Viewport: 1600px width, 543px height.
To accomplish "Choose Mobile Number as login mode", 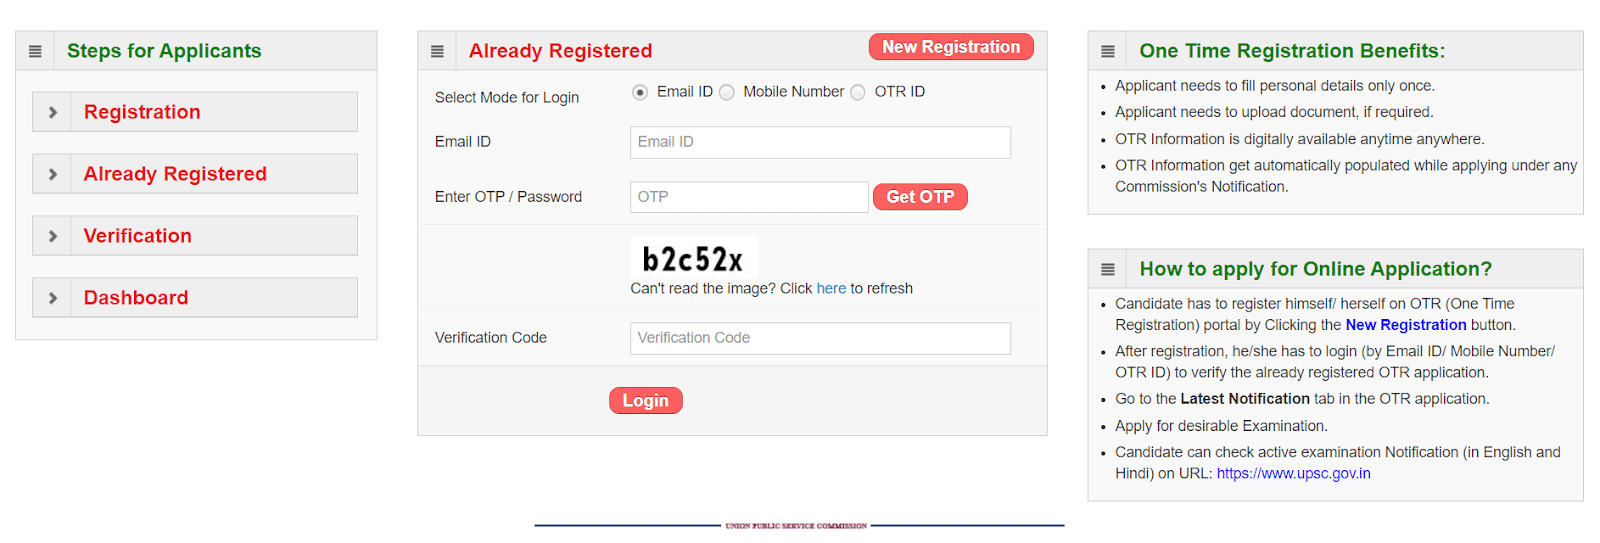I will pyautogui.click(x=727, y=92).
